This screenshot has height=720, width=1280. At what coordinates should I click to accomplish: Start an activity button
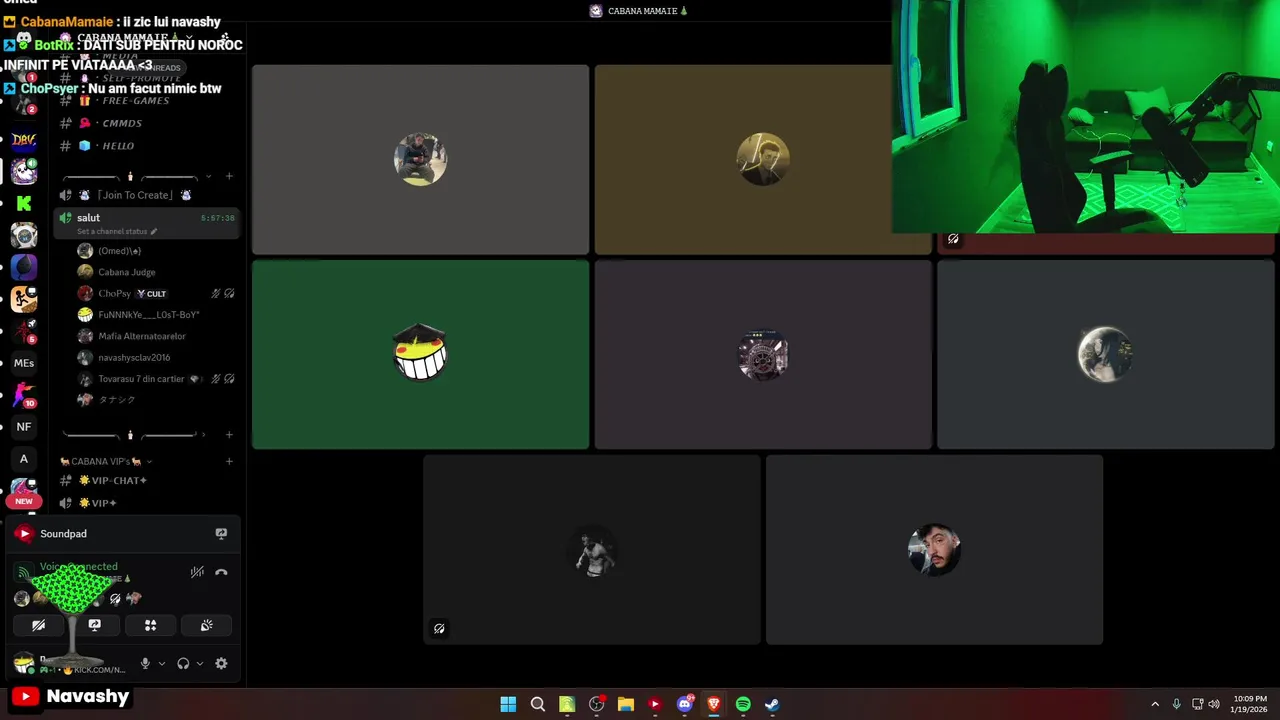151,625
